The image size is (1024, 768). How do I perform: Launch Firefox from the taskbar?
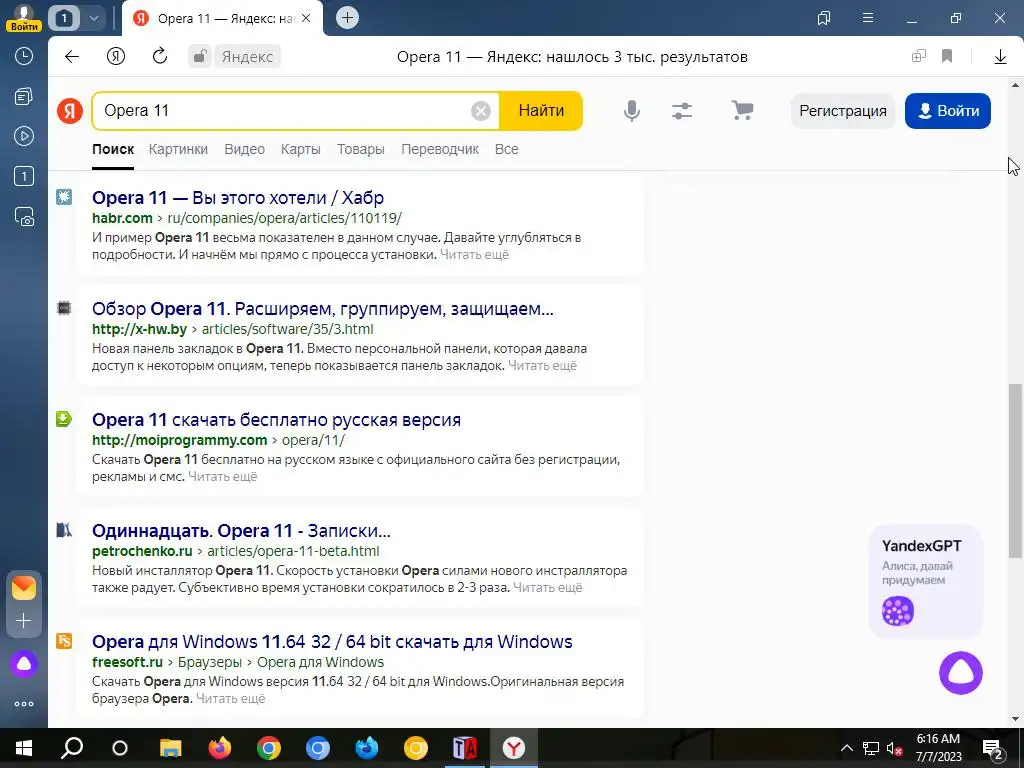coord(219,748)
